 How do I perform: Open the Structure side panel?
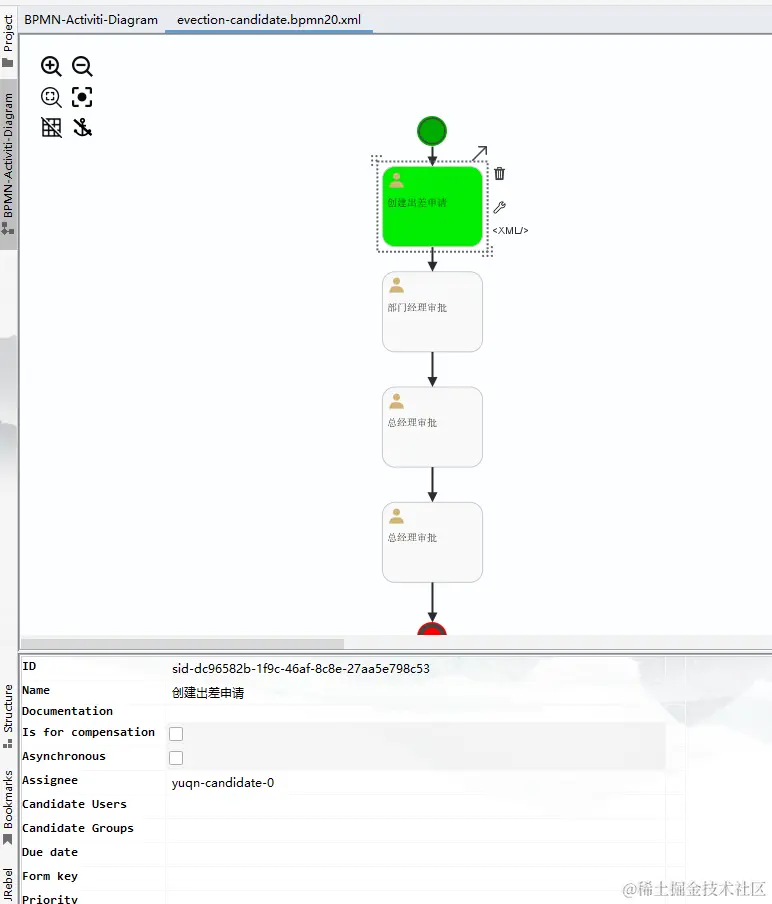[x=9, y=716]
